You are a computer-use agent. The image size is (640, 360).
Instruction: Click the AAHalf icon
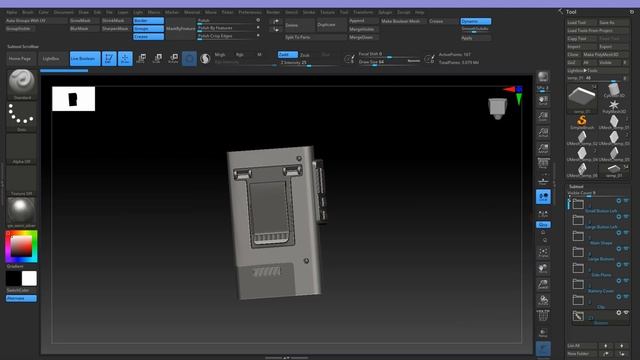tap(543, 149)
